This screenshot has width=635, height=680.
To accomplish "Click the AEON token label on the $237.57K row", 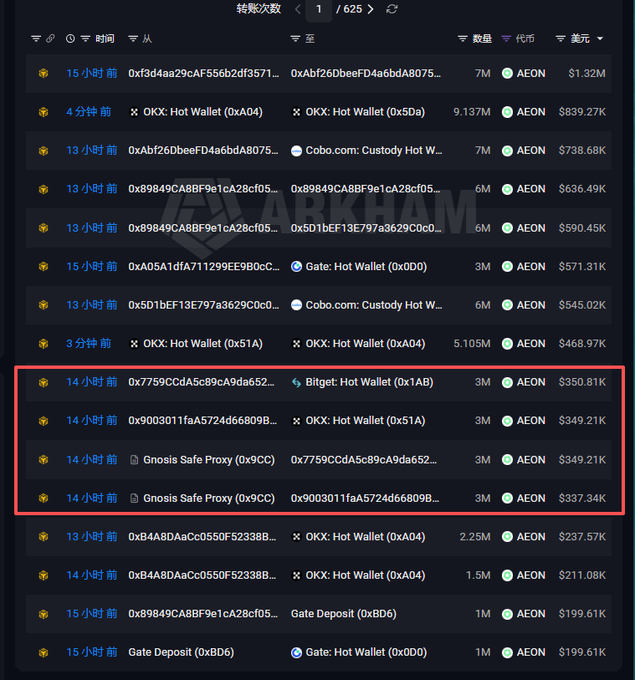I will 531,536.
